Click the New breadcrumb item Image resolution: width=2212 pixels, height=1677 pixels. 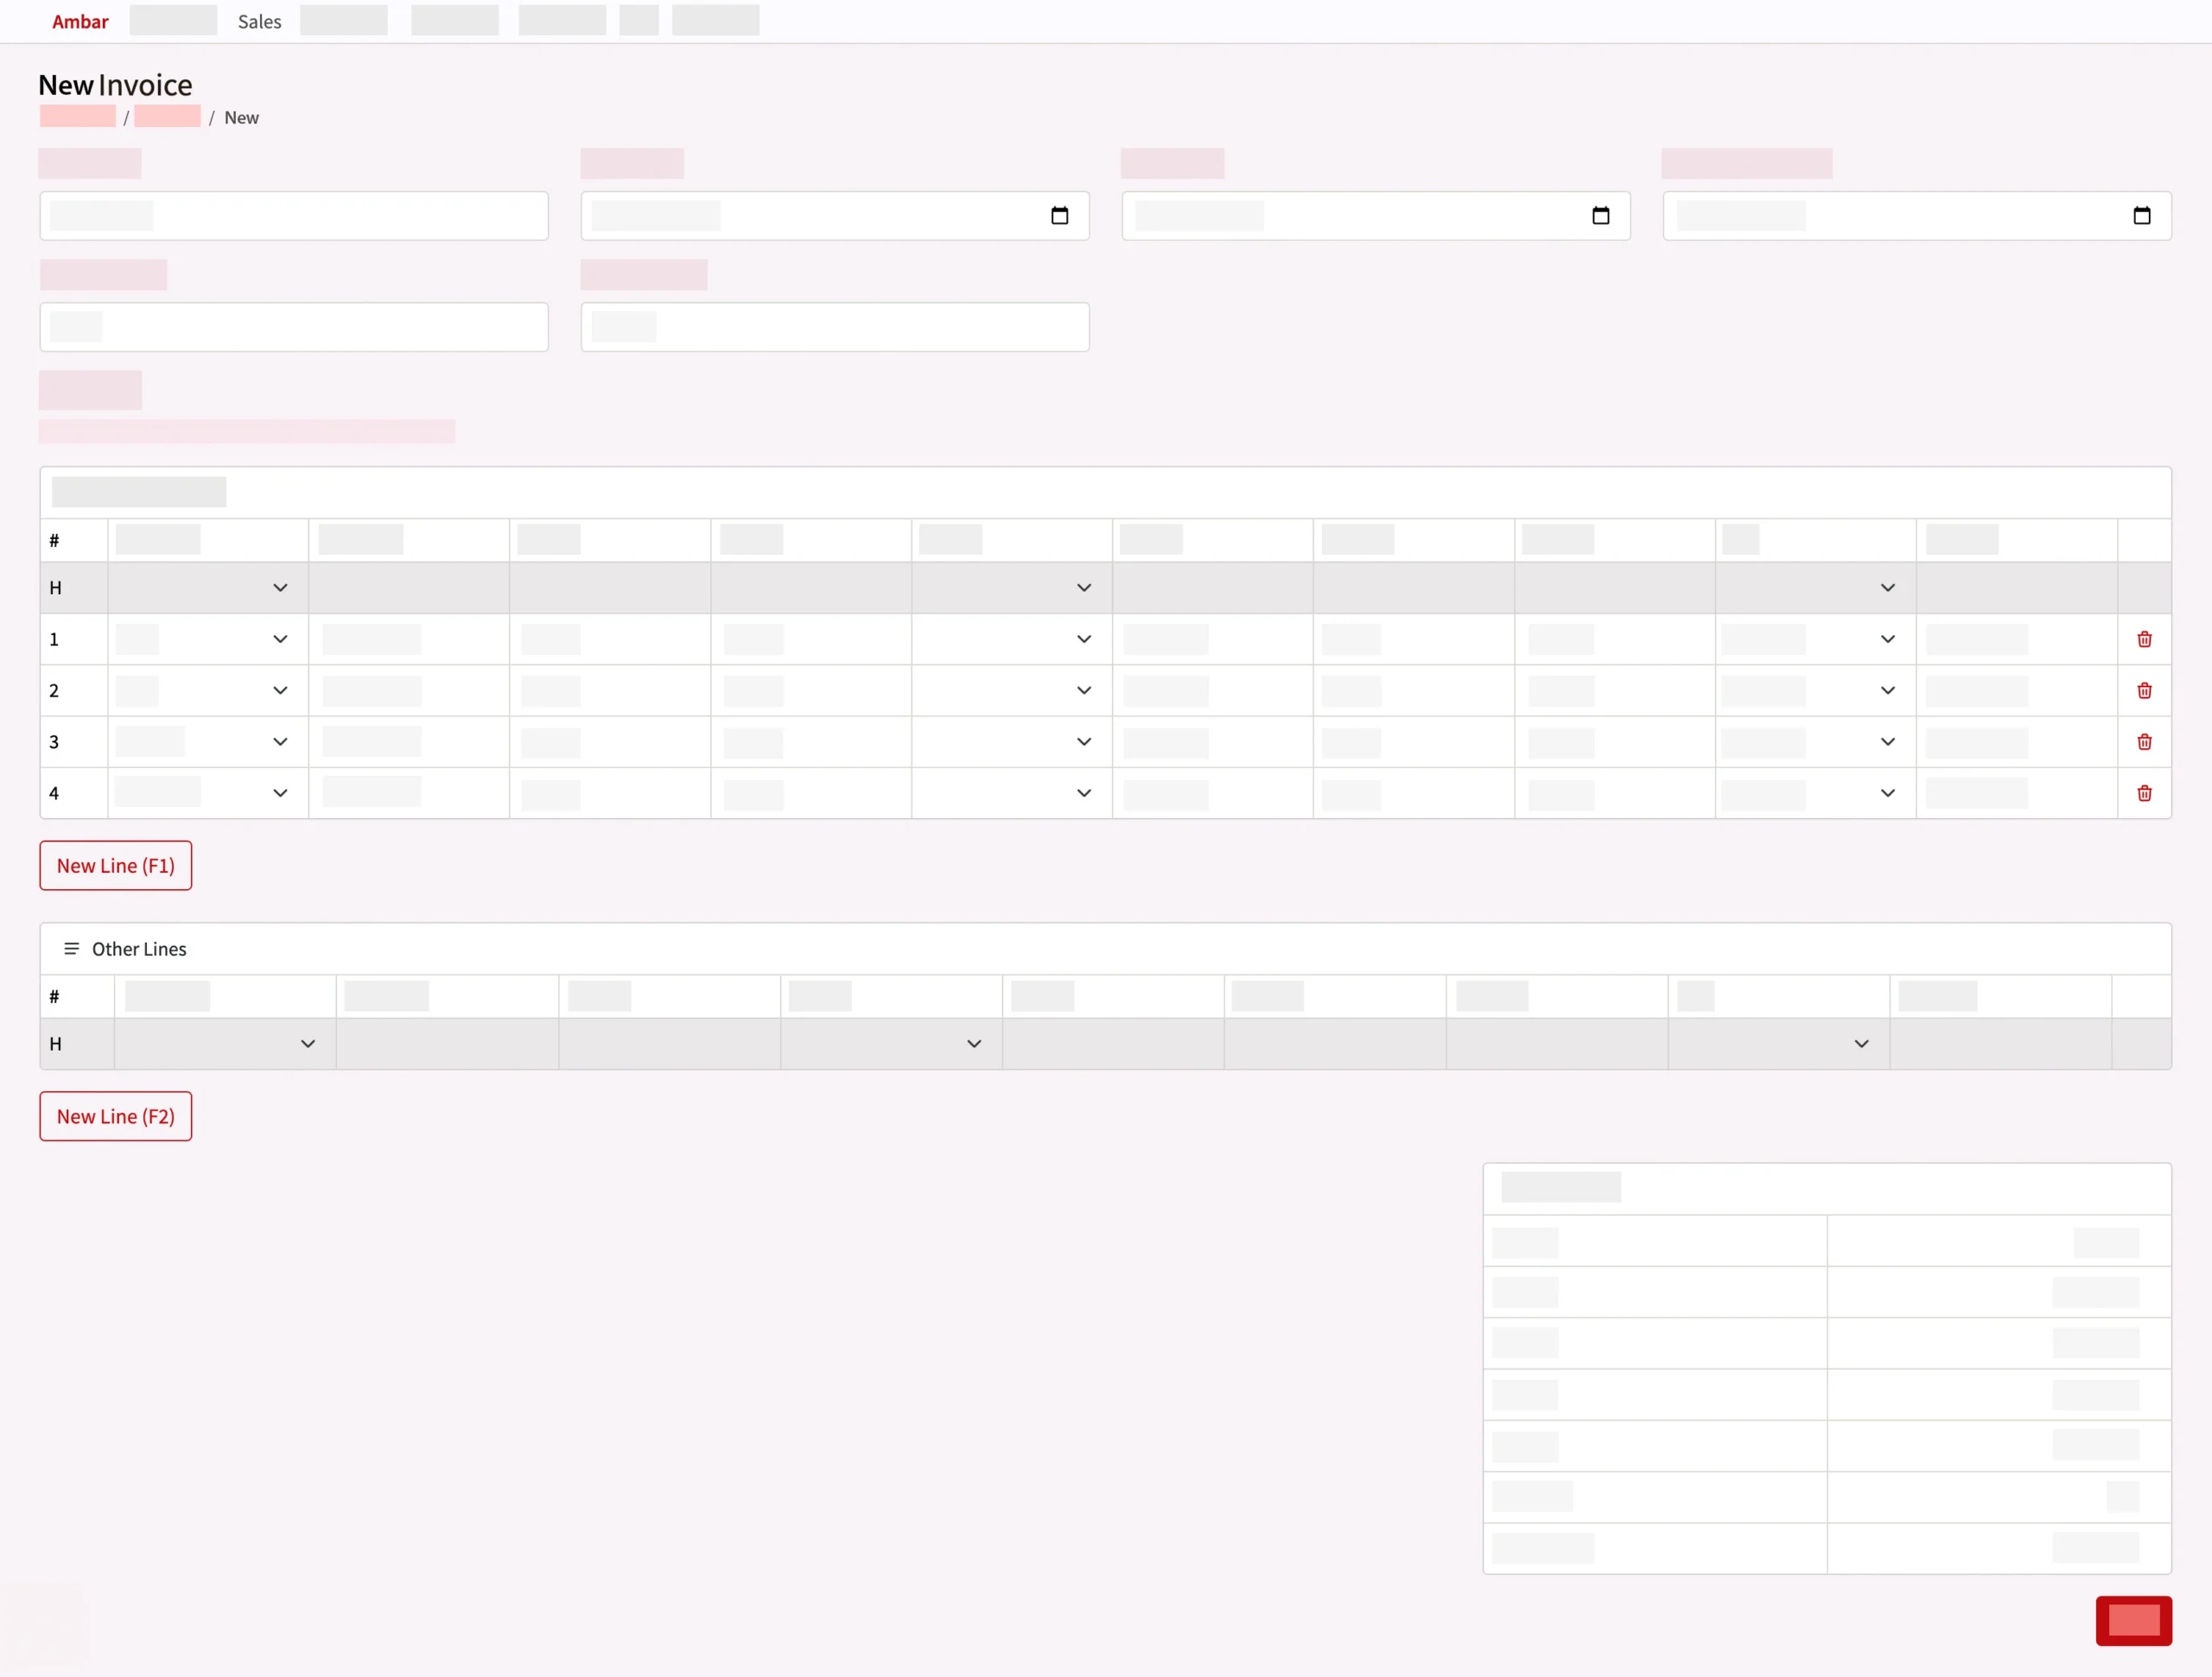[x=241, y=118]
